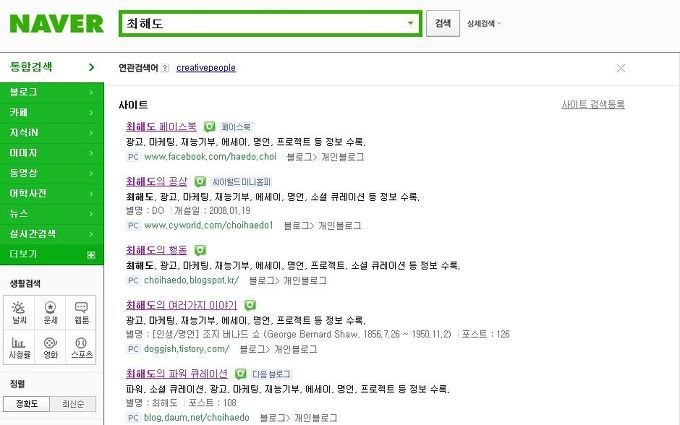Click the chevron beside 통합검색

click(91, 67)
